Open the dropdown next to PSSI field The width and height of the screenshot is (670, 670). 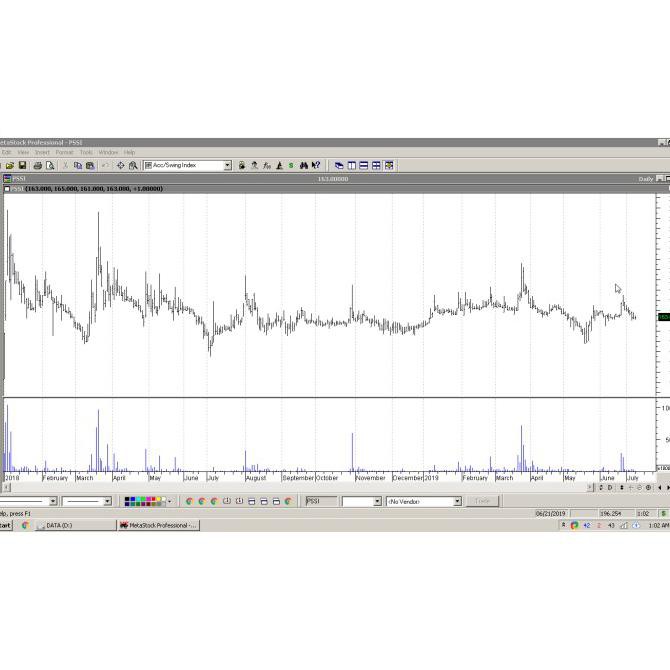pos(377,501)
